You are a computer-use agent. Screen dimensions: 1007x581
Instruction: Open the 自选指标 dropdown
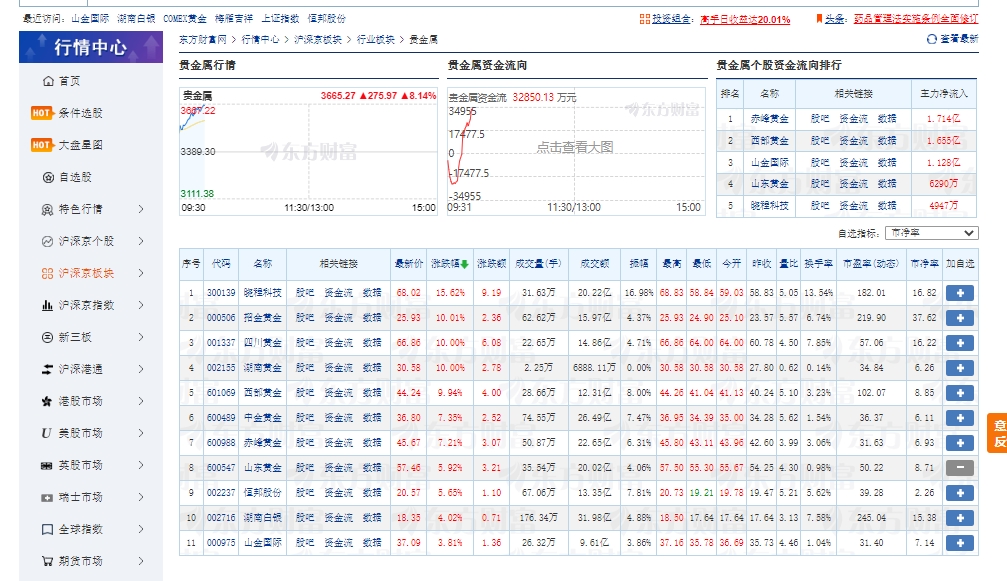tap(931, 233)
